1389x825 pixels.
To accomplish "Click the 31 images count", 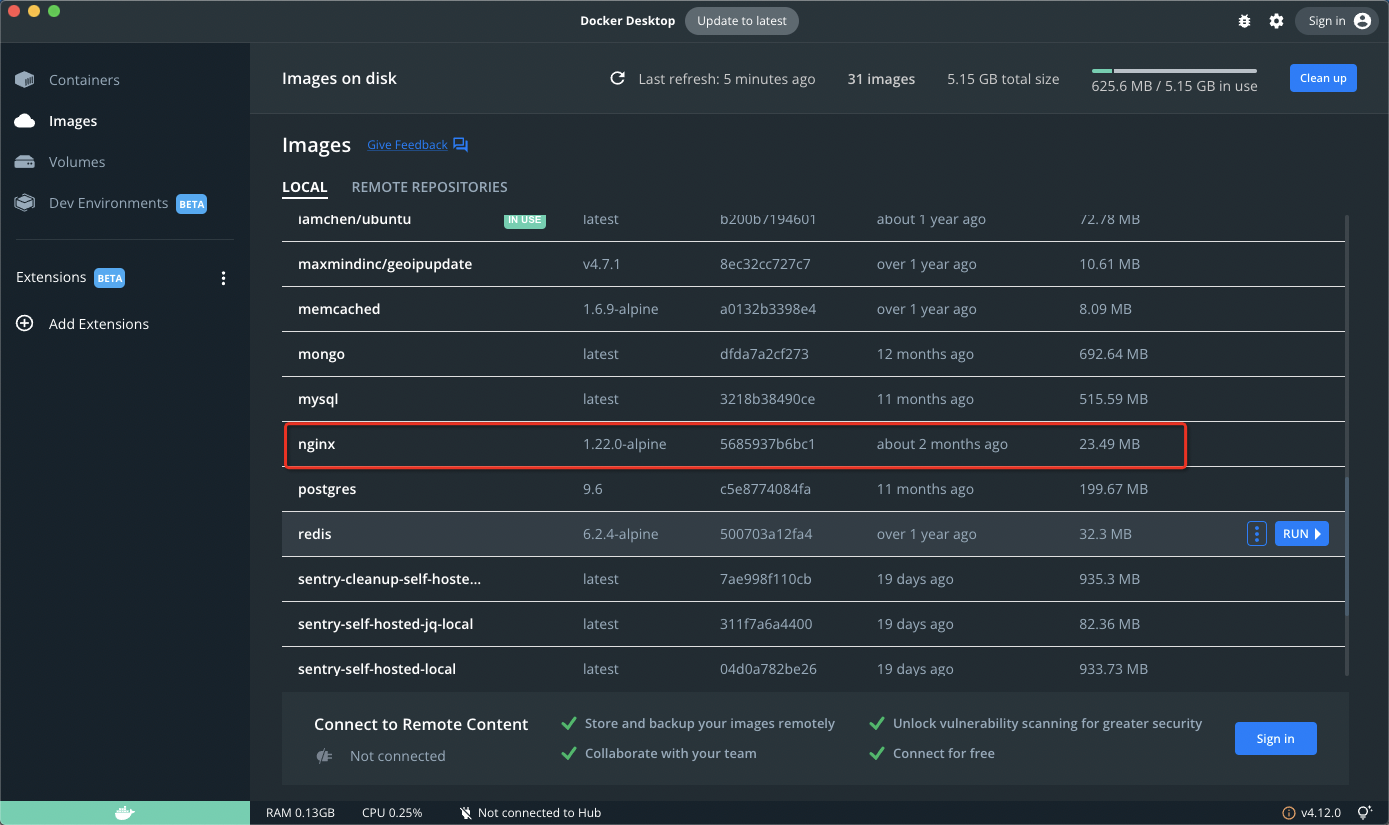I will coord(881,79).
